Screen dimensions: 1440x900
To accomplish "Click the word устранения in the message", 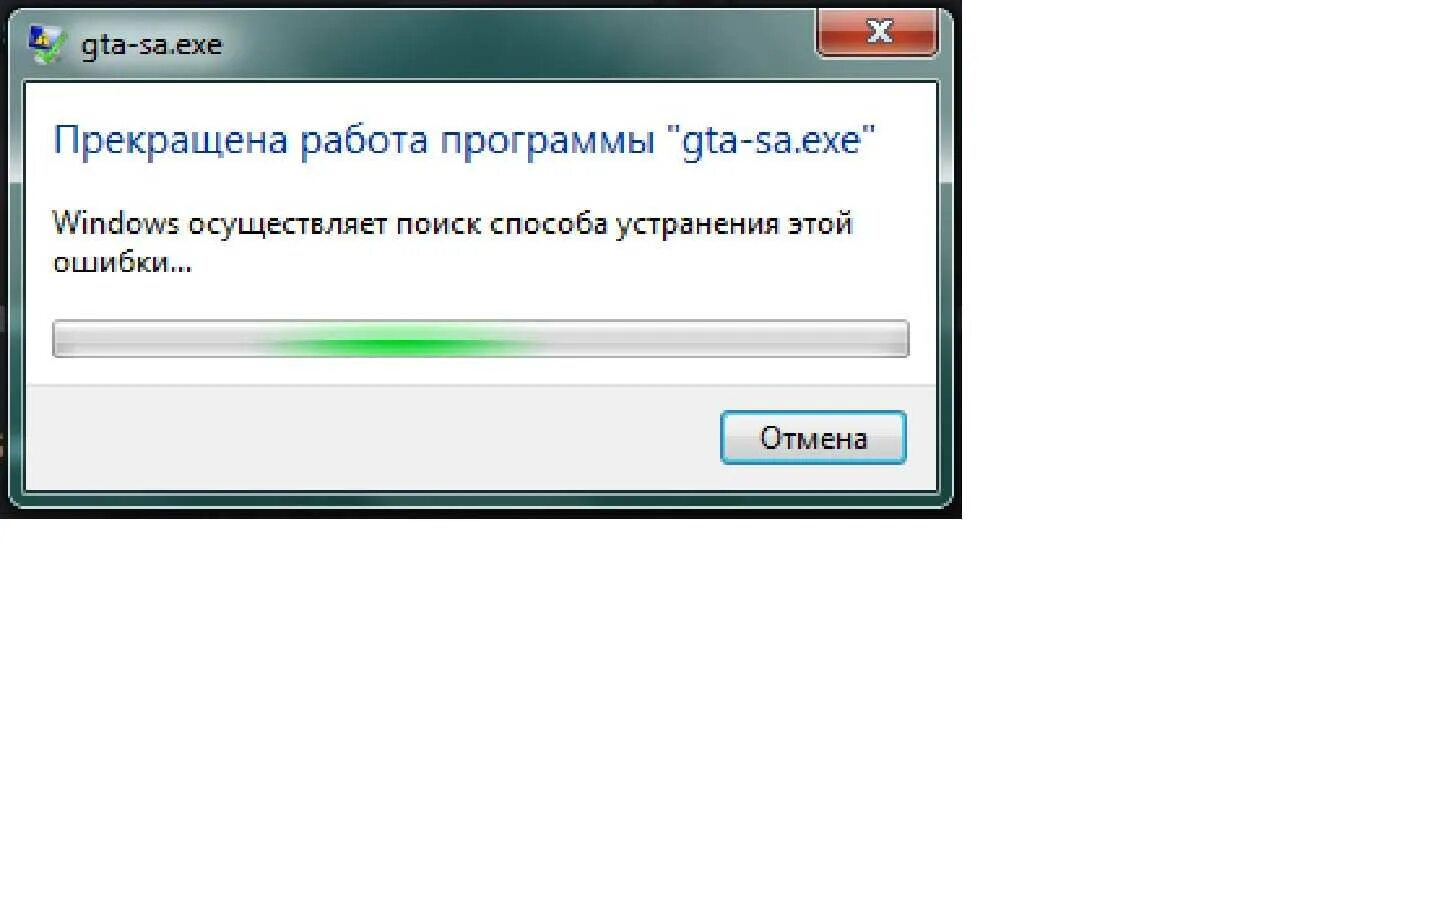I will 697,224.
